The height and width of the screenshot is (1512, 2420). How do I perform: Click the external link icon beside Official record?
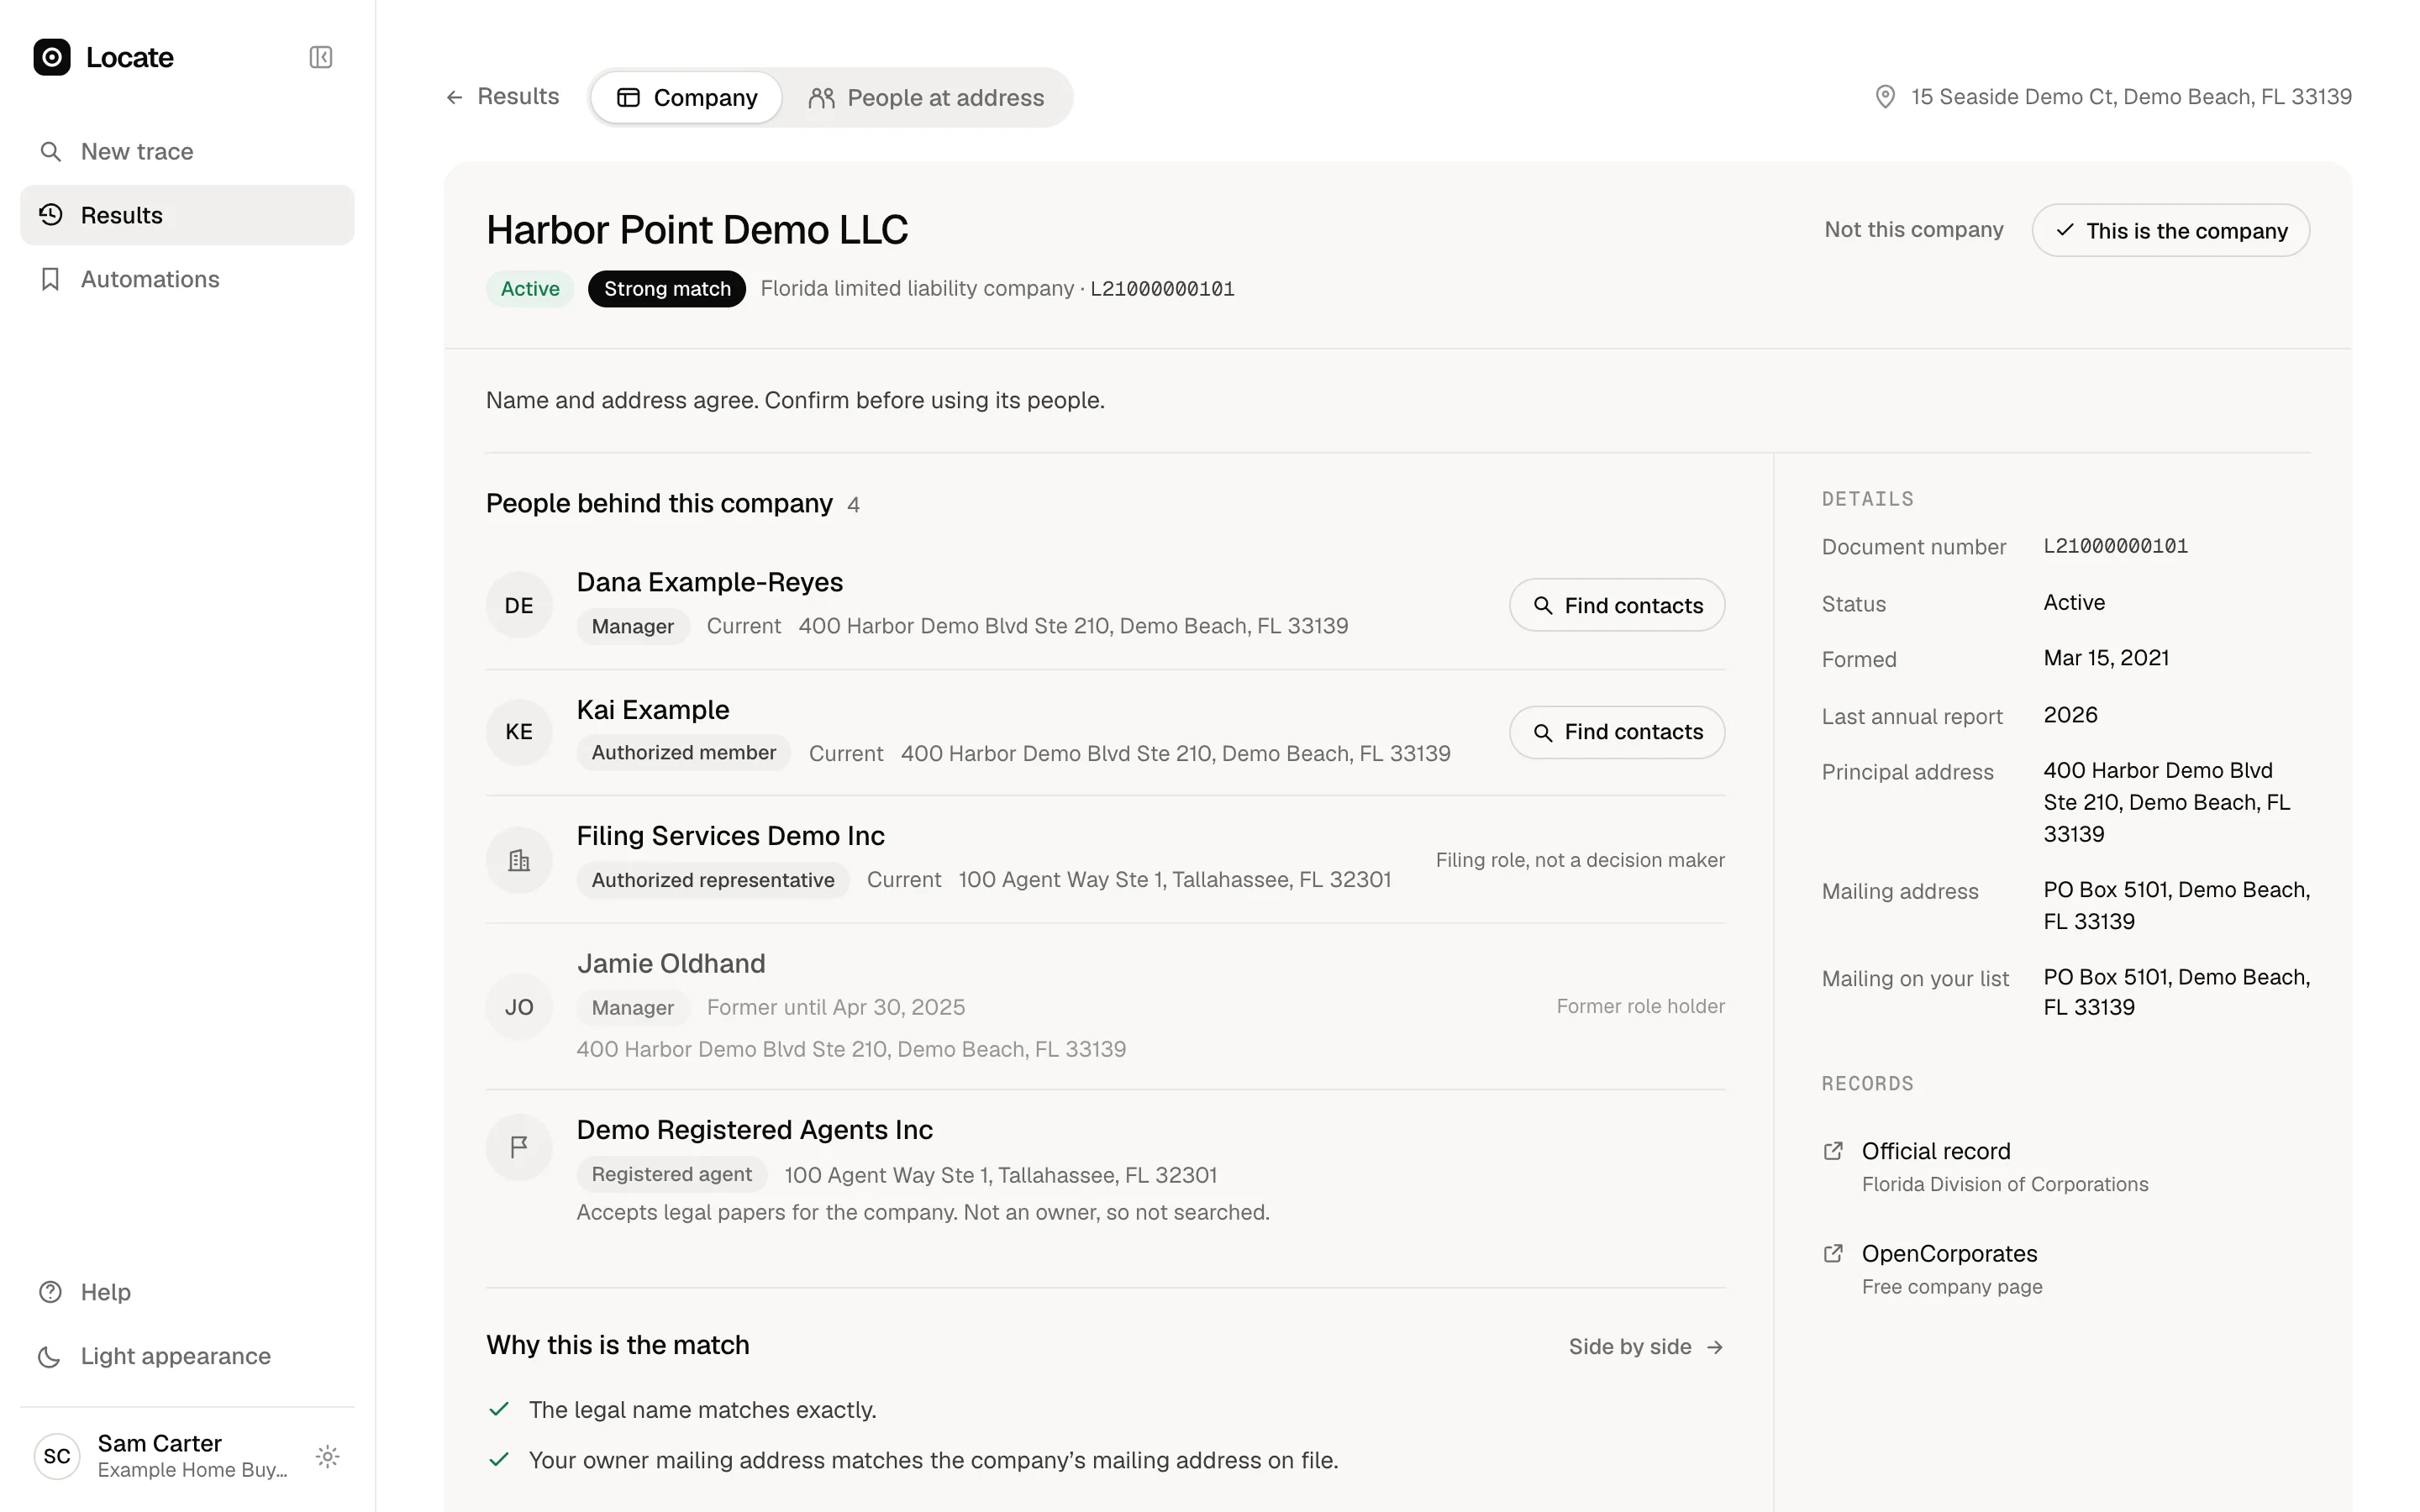(x=1833, y=1151)
